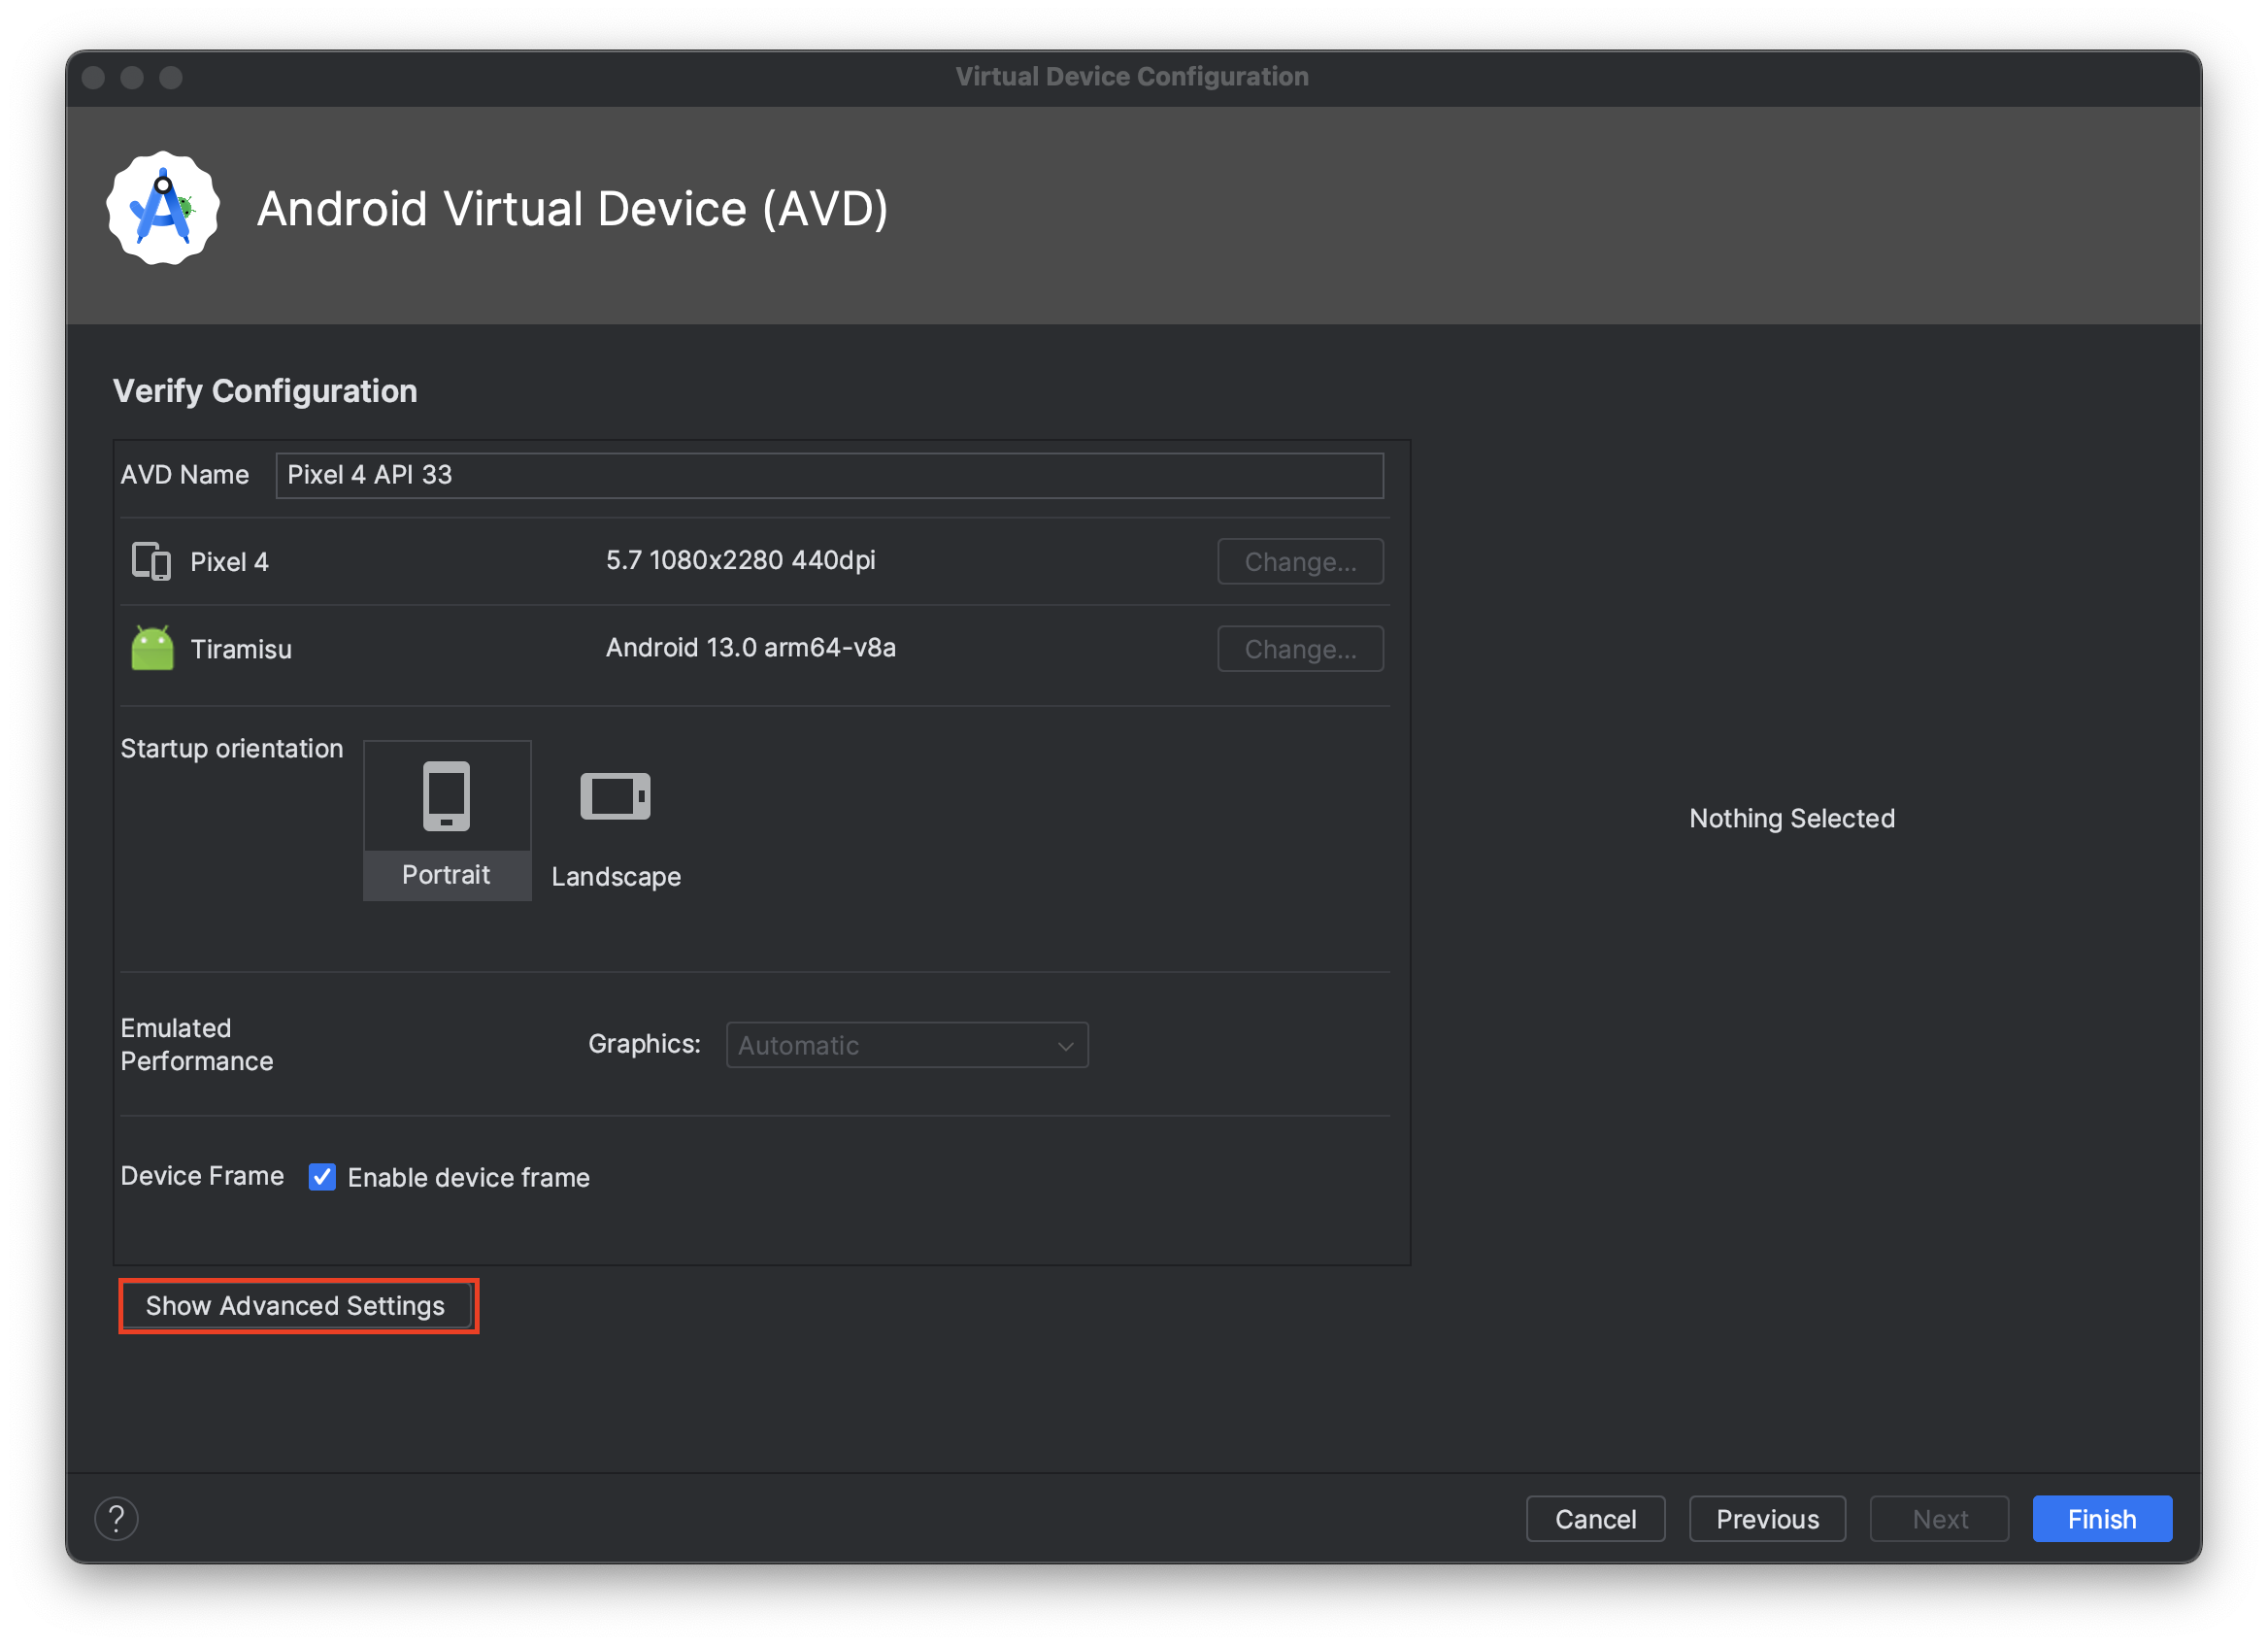Go back with the Previous button
Image resolution: width=2268 pixels, height=1645 pixels.
coord(1766,1519)
